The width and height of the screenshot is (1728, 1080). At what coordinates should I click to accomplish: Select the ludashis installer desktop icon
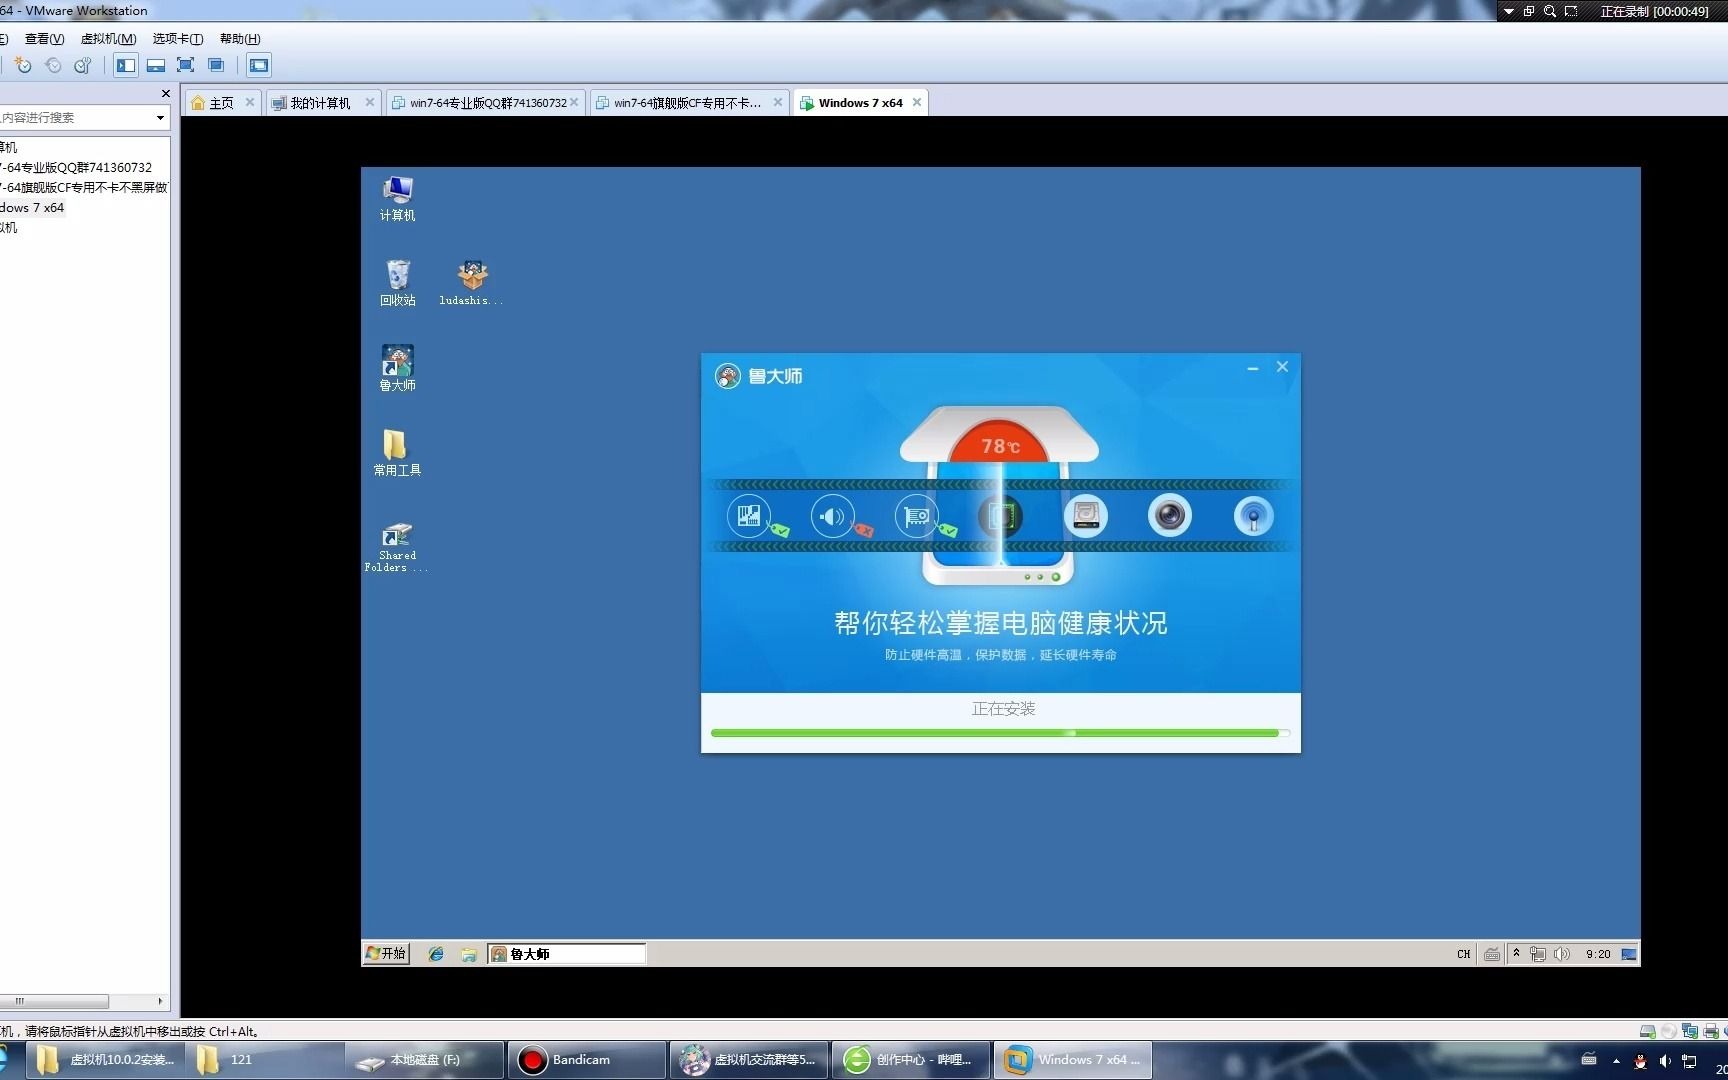(472, 283)
